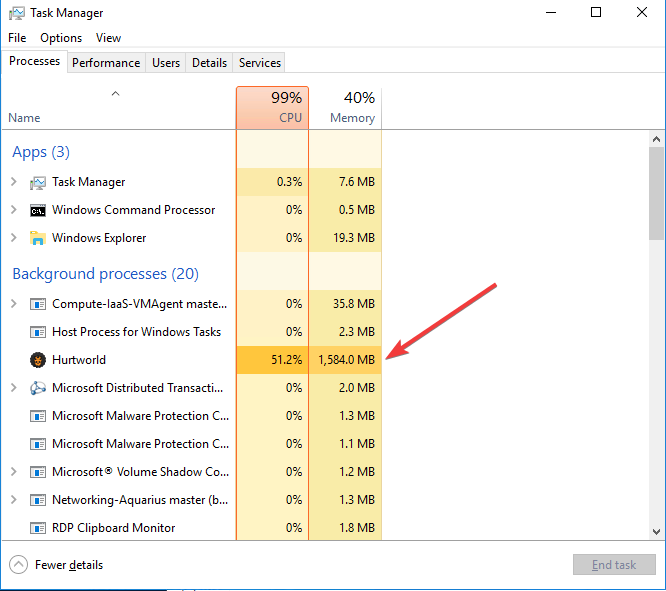Click the RDP Clipboard Monitor icon
The width and height of the screenshot is (666, 591).
(37, 528)
